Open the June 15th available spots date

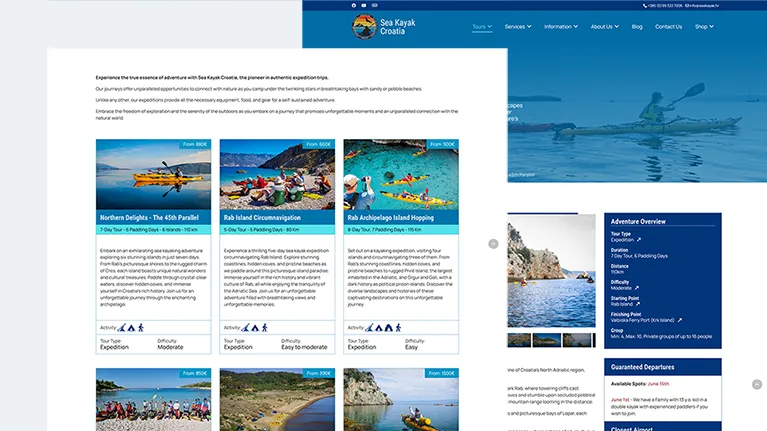point(658,384)
